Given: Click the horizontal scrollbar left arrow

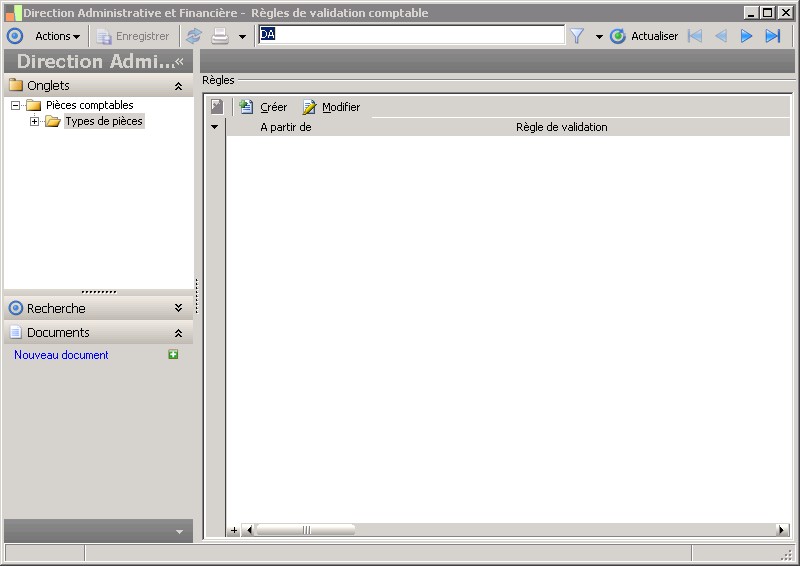Looking at the screenshot, I should 249,530.
